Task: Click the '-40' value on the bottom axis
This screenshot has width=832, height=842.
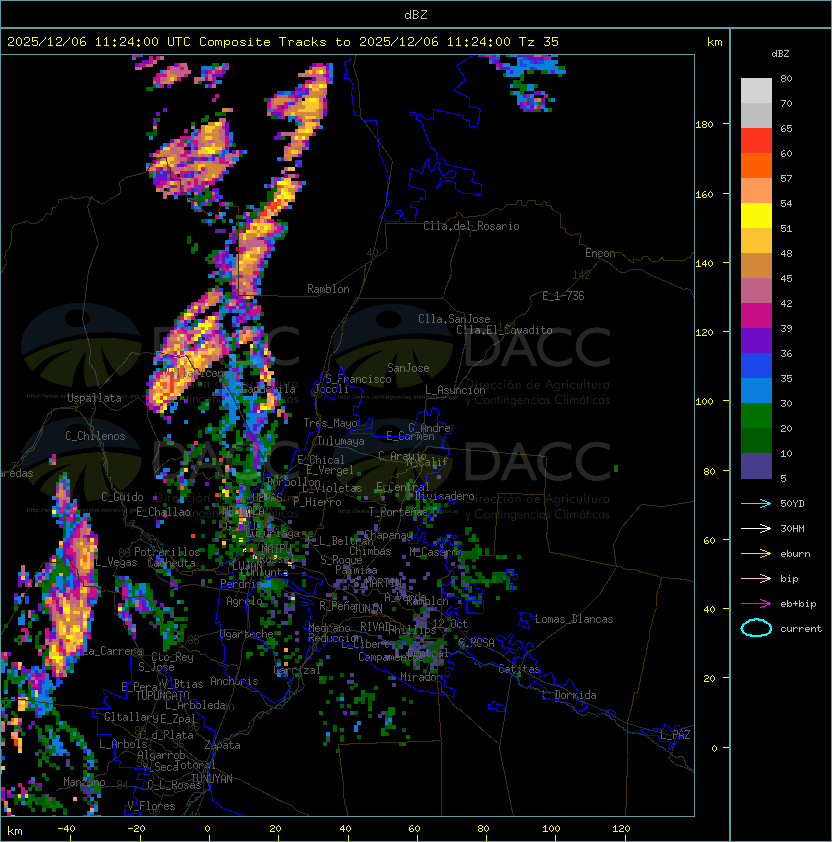Action: 66,829
